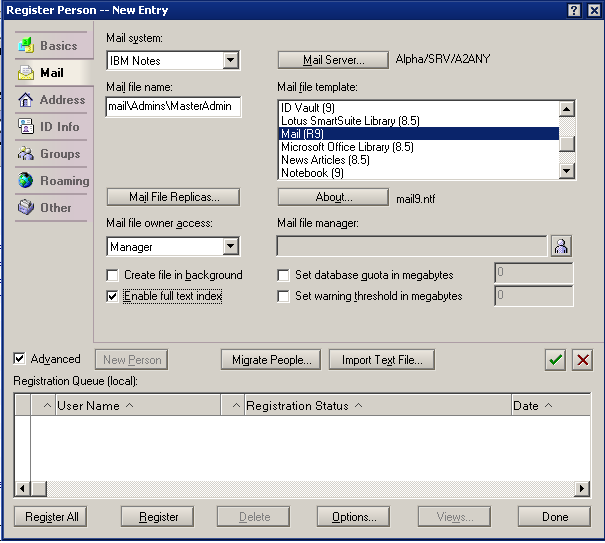Image resolution: width=605 pixels, height=543 pixels.
Task: Discard entry with red X button
Action: click(583, 360)
